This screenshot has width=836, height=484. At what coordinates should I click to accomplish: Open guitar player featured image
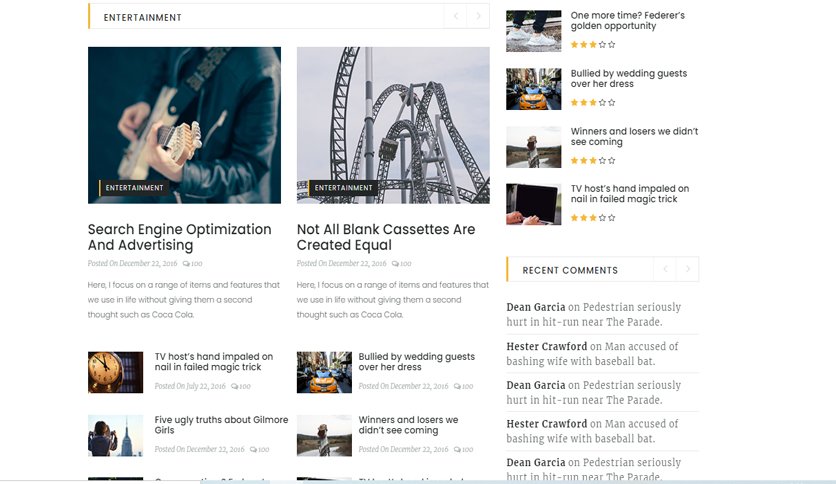pos(184,125)
